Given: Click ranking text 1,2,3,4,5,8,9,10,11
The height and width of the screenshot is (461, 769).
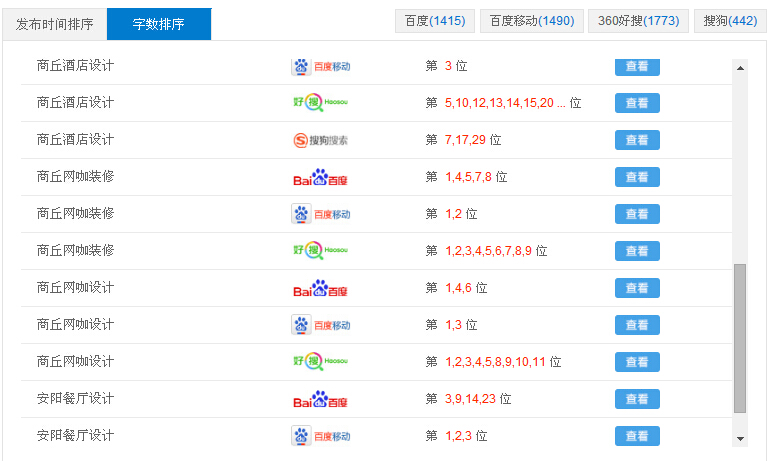Looking at the screenshot, I should [495, 362].
